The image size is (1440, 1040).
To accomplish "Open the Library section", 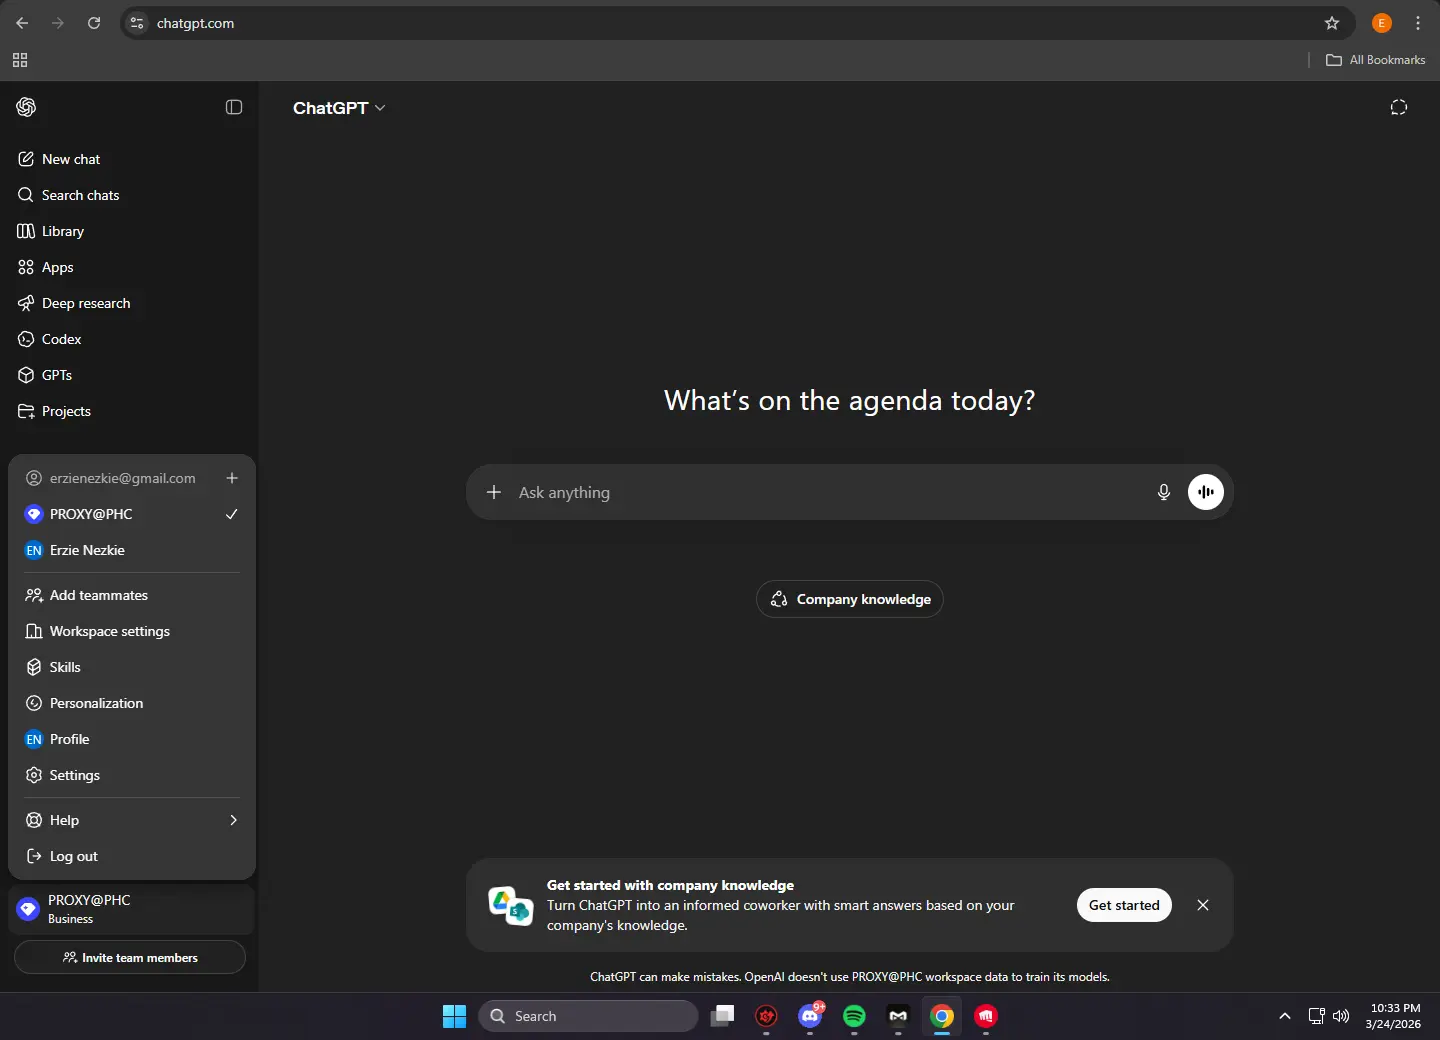I will click(x=129, y=231).
